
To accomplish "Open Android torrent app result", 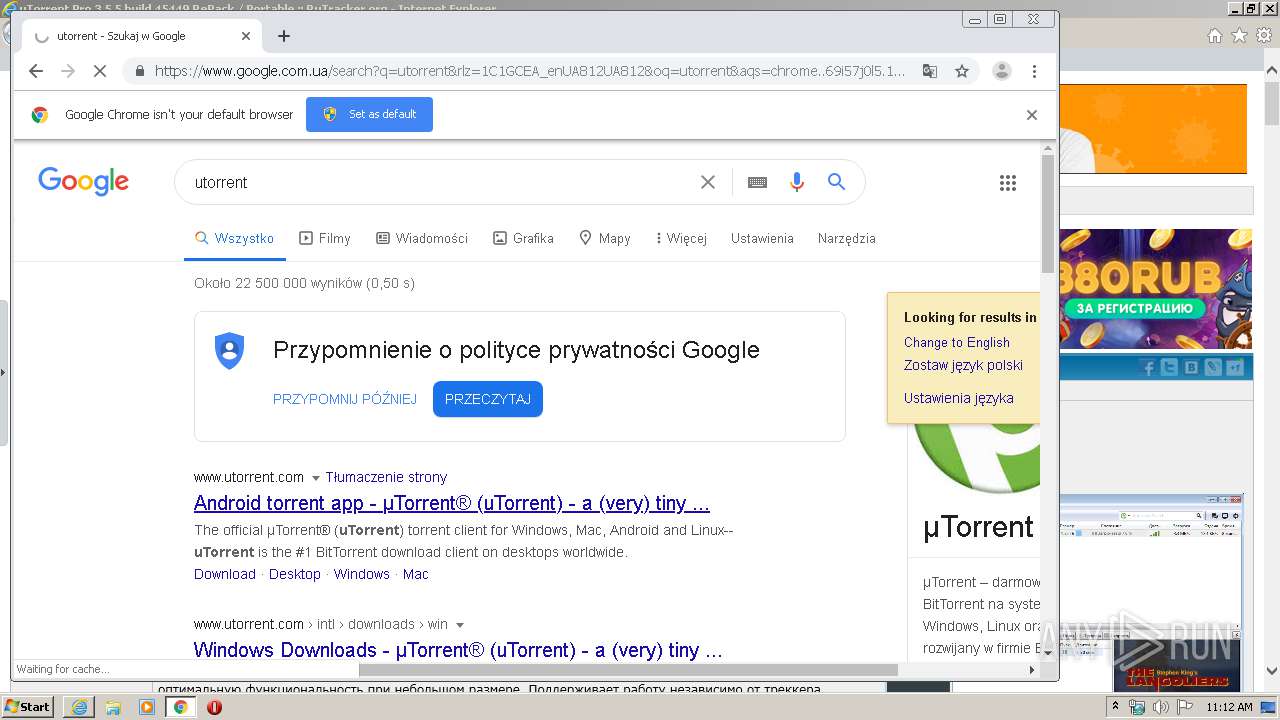I will click(x=452, y=503).
